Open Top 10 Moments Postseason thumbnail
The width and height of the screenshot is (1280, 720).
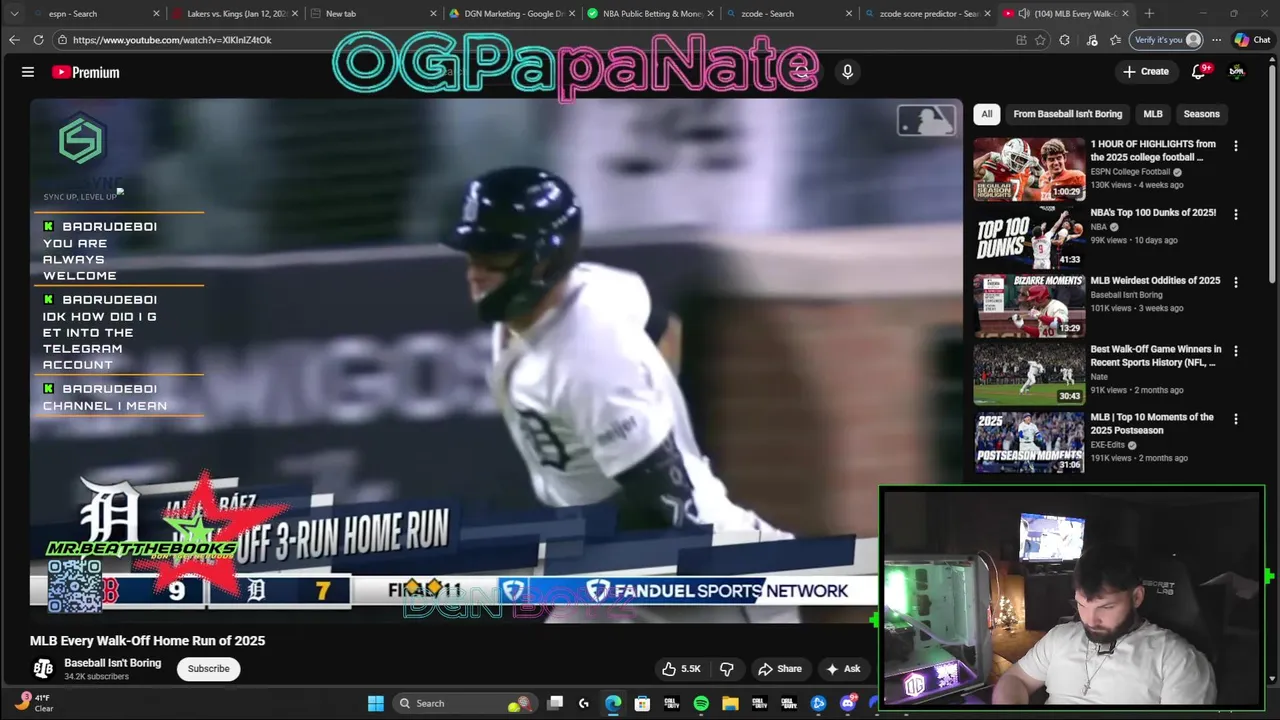pos(1029,442)
